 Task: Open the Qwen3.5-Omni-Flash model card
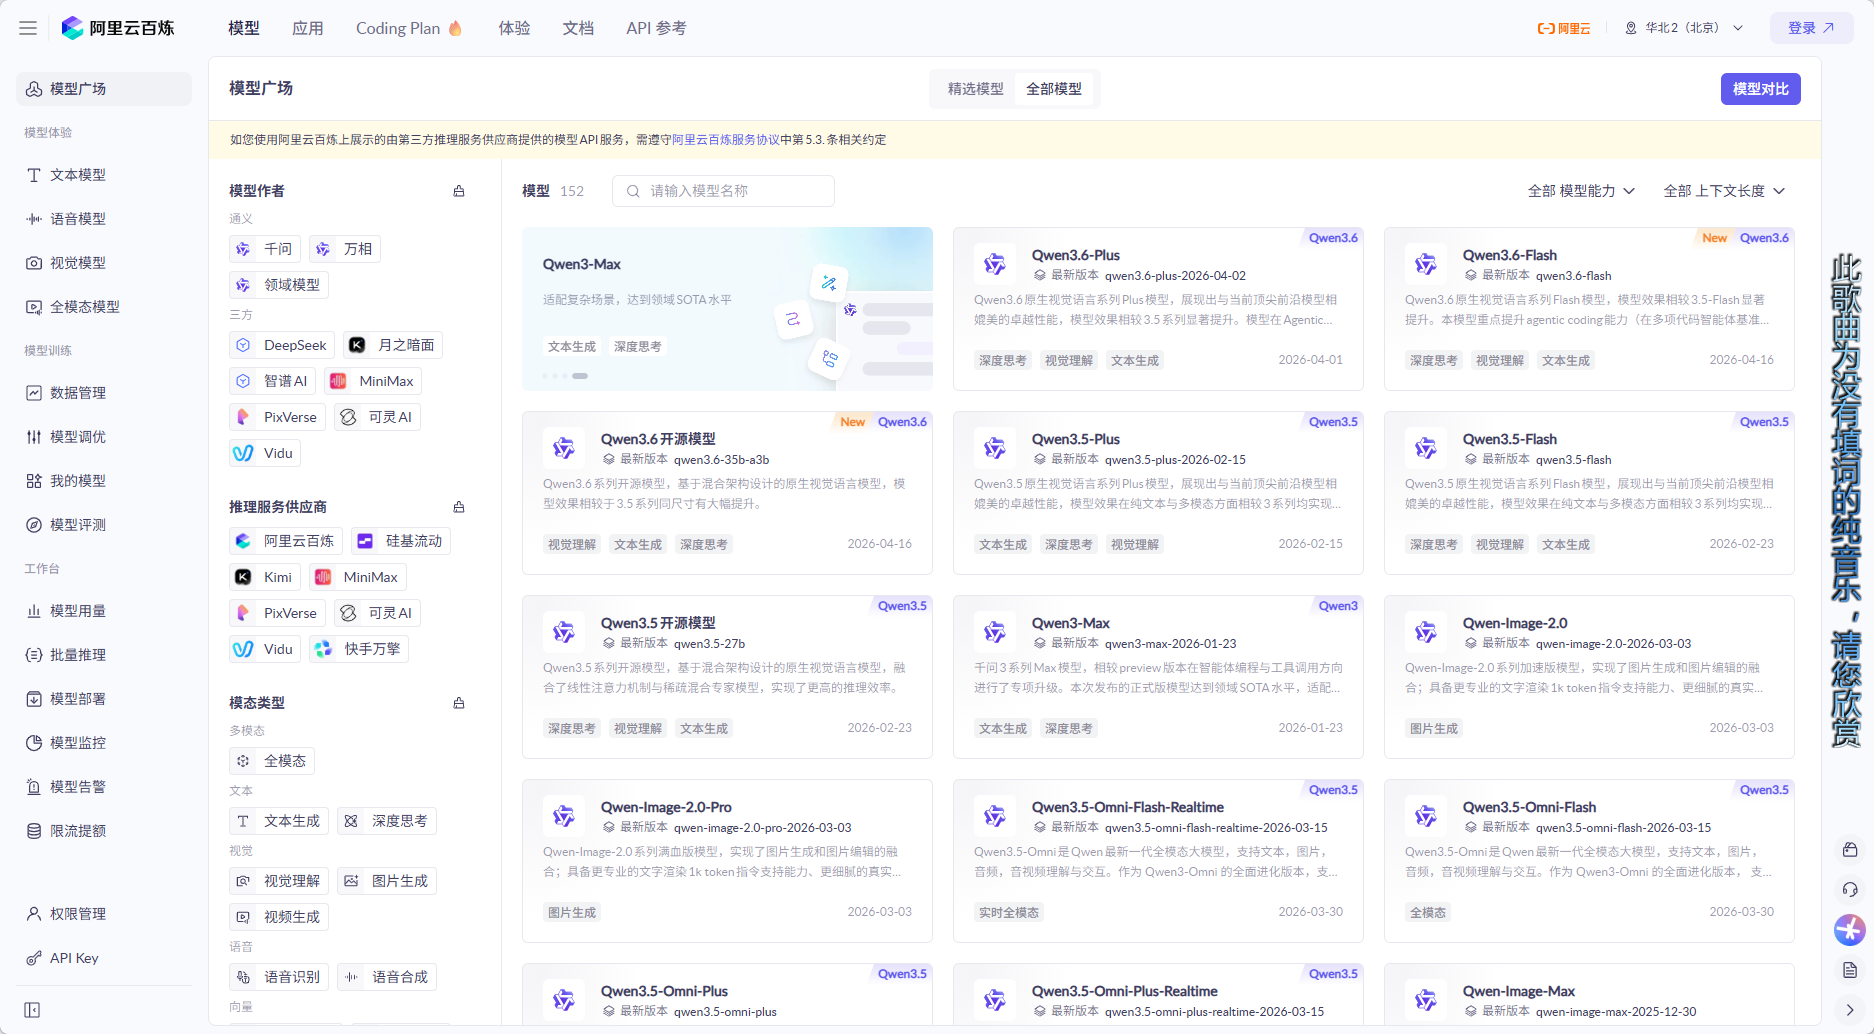[x=1589, y=861]
